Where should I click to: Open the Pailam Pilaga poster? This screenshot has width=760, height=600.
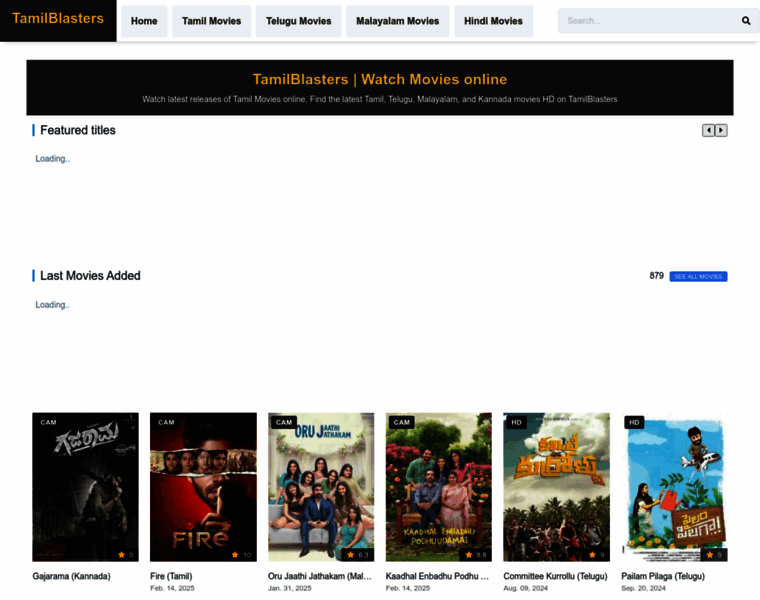(x=674, y=487)
